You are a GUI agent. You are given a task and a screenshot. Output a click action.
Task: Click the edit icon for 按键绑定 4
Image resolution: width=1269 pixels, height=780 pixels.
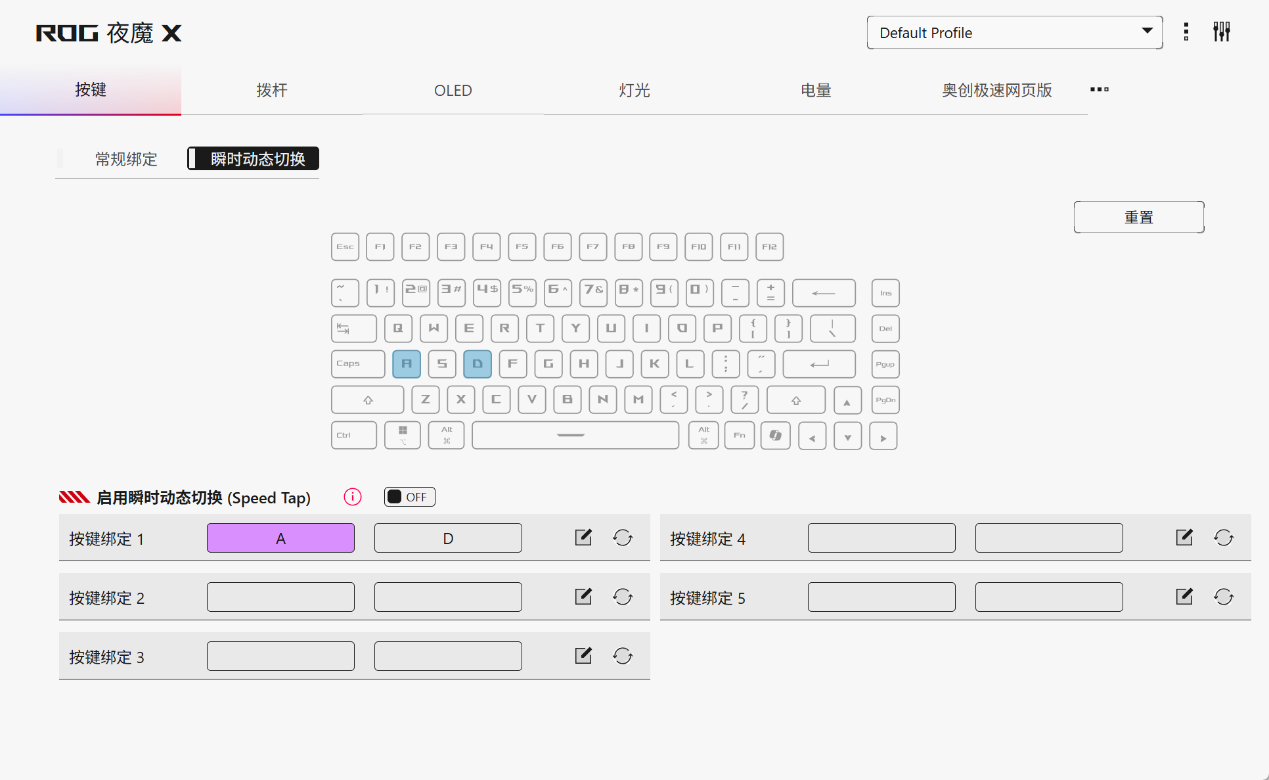[x=1184, y=538]
